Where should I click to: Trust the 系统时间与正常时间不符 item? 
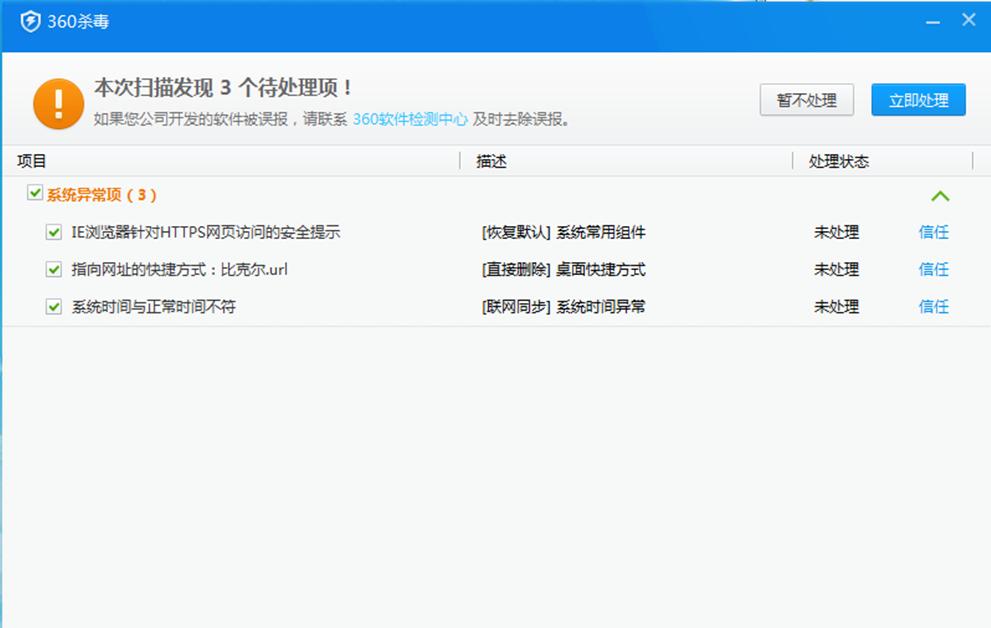933,307
